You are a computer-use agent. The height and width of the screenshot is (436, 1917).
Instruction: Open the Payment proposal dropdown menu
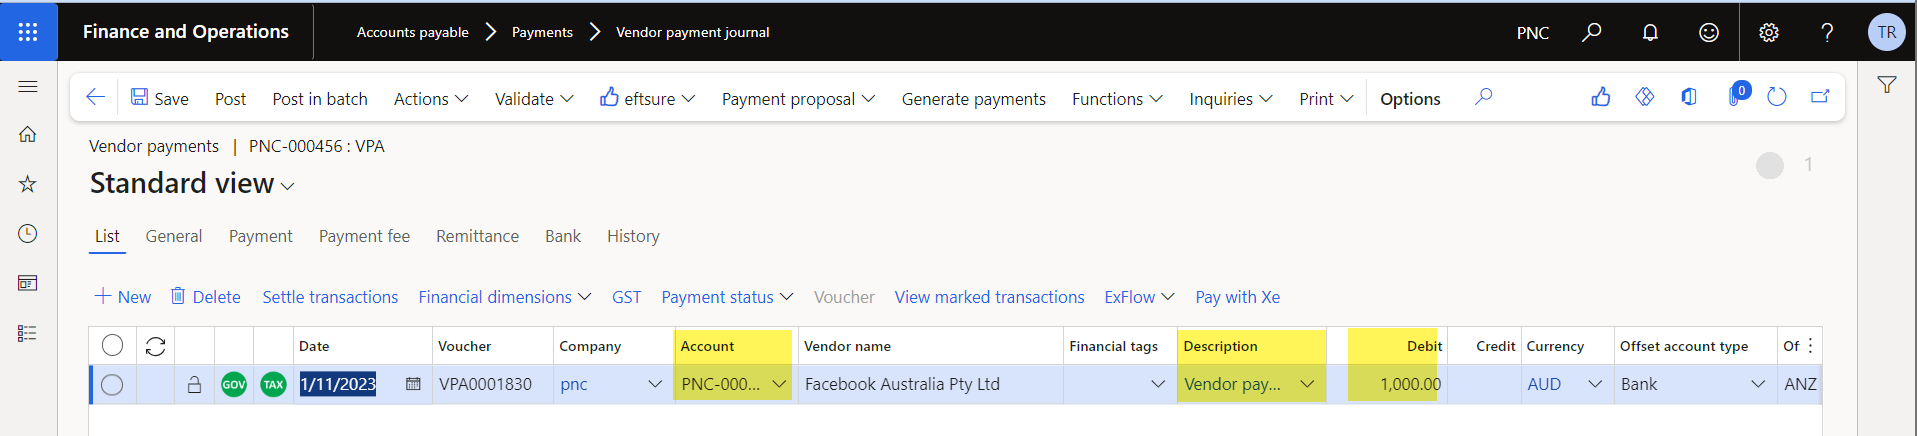(x=798, y=99)
